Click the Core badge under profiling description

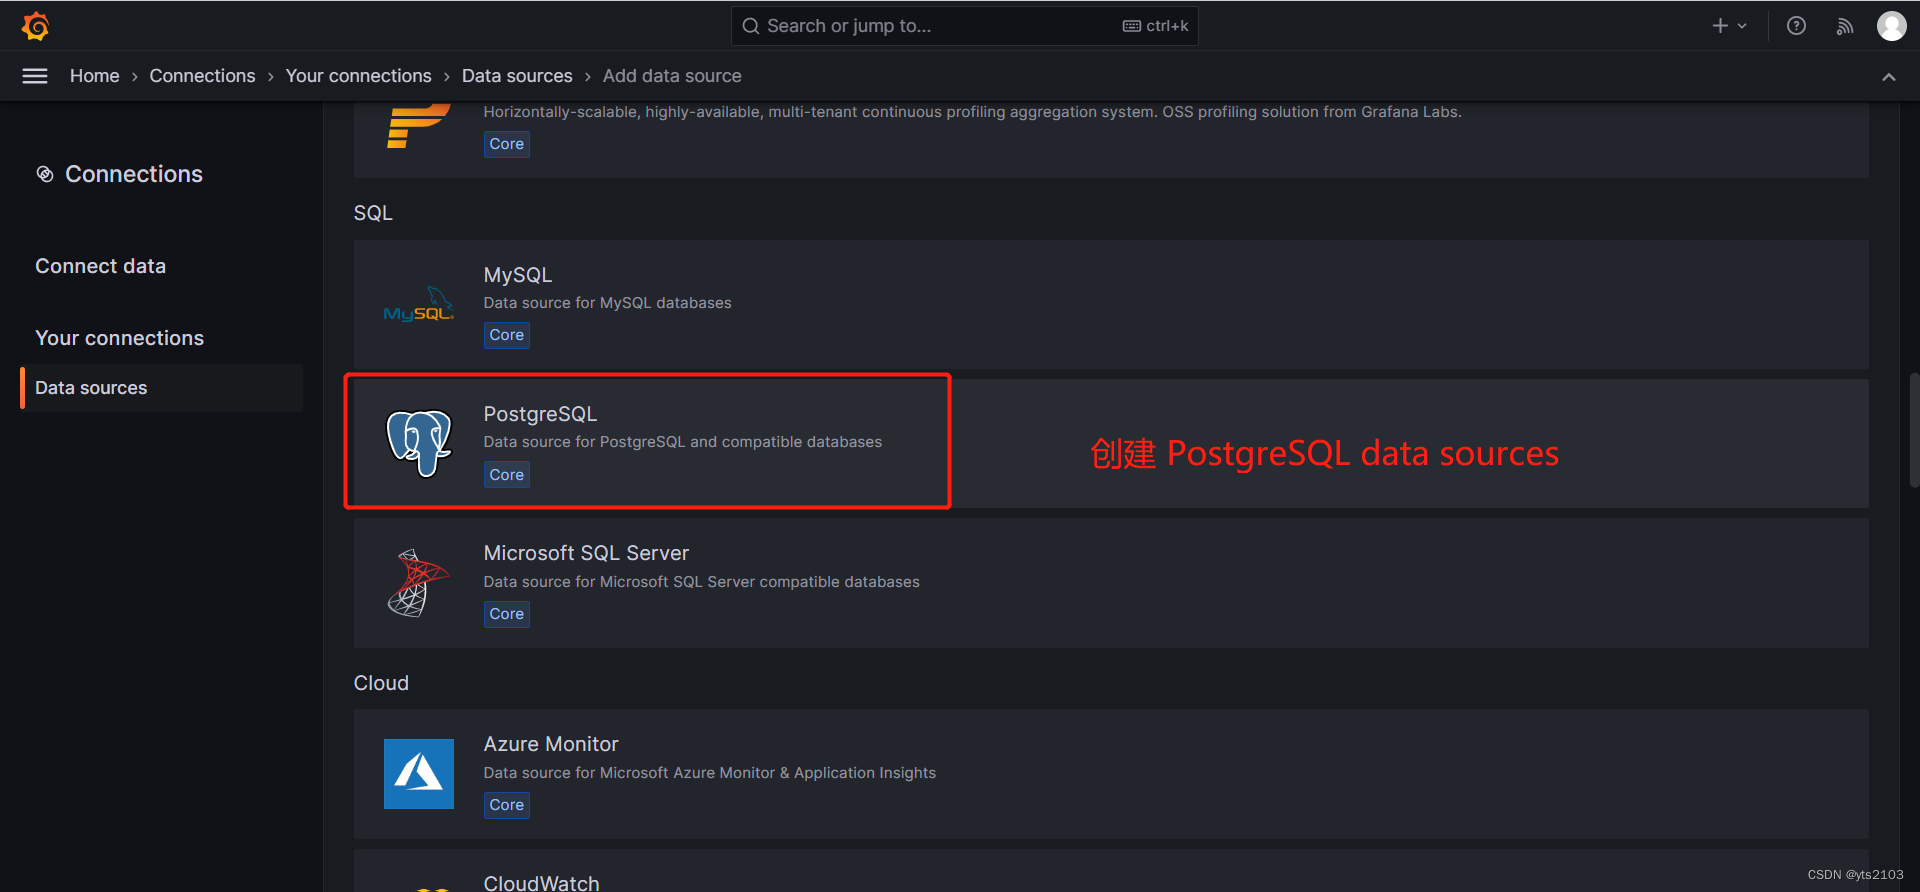[x=506, y=144]
